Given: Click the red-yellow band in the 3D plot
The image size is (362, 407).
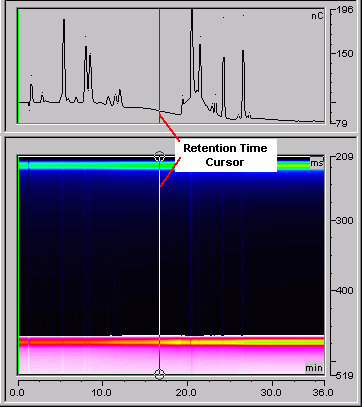Looking at the screenshot, I should [171, 342].
